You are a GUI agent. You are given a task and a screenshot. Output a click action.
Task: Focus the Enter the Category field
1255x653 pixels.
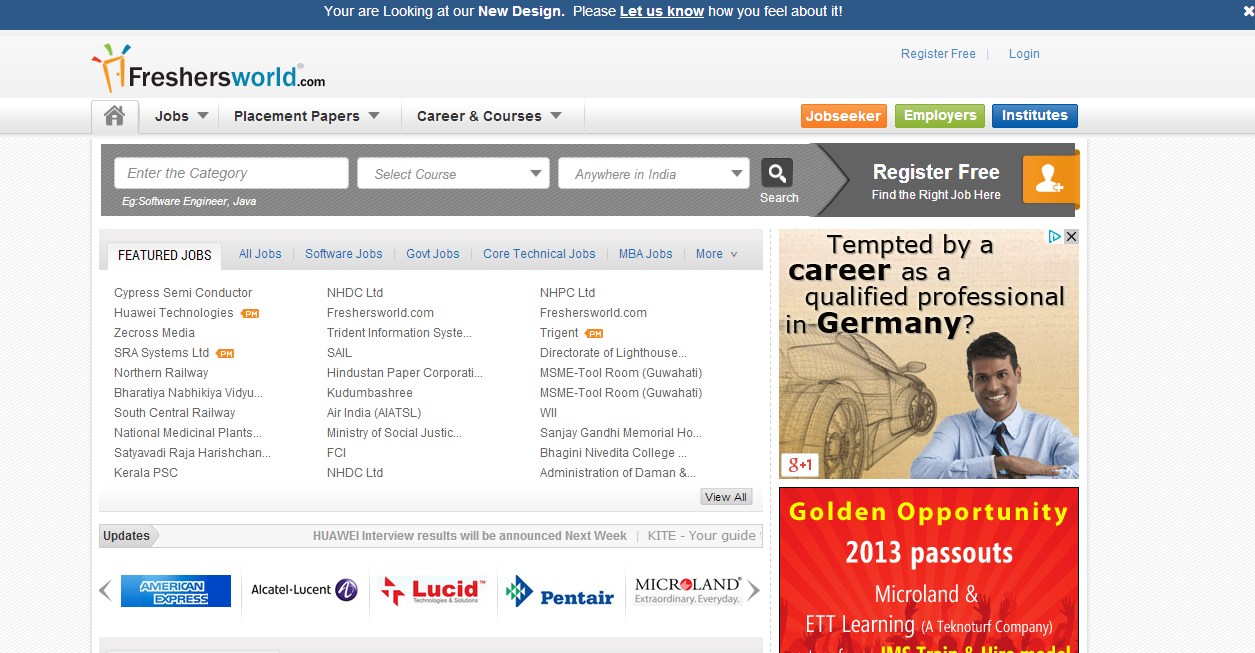[231, 173]
